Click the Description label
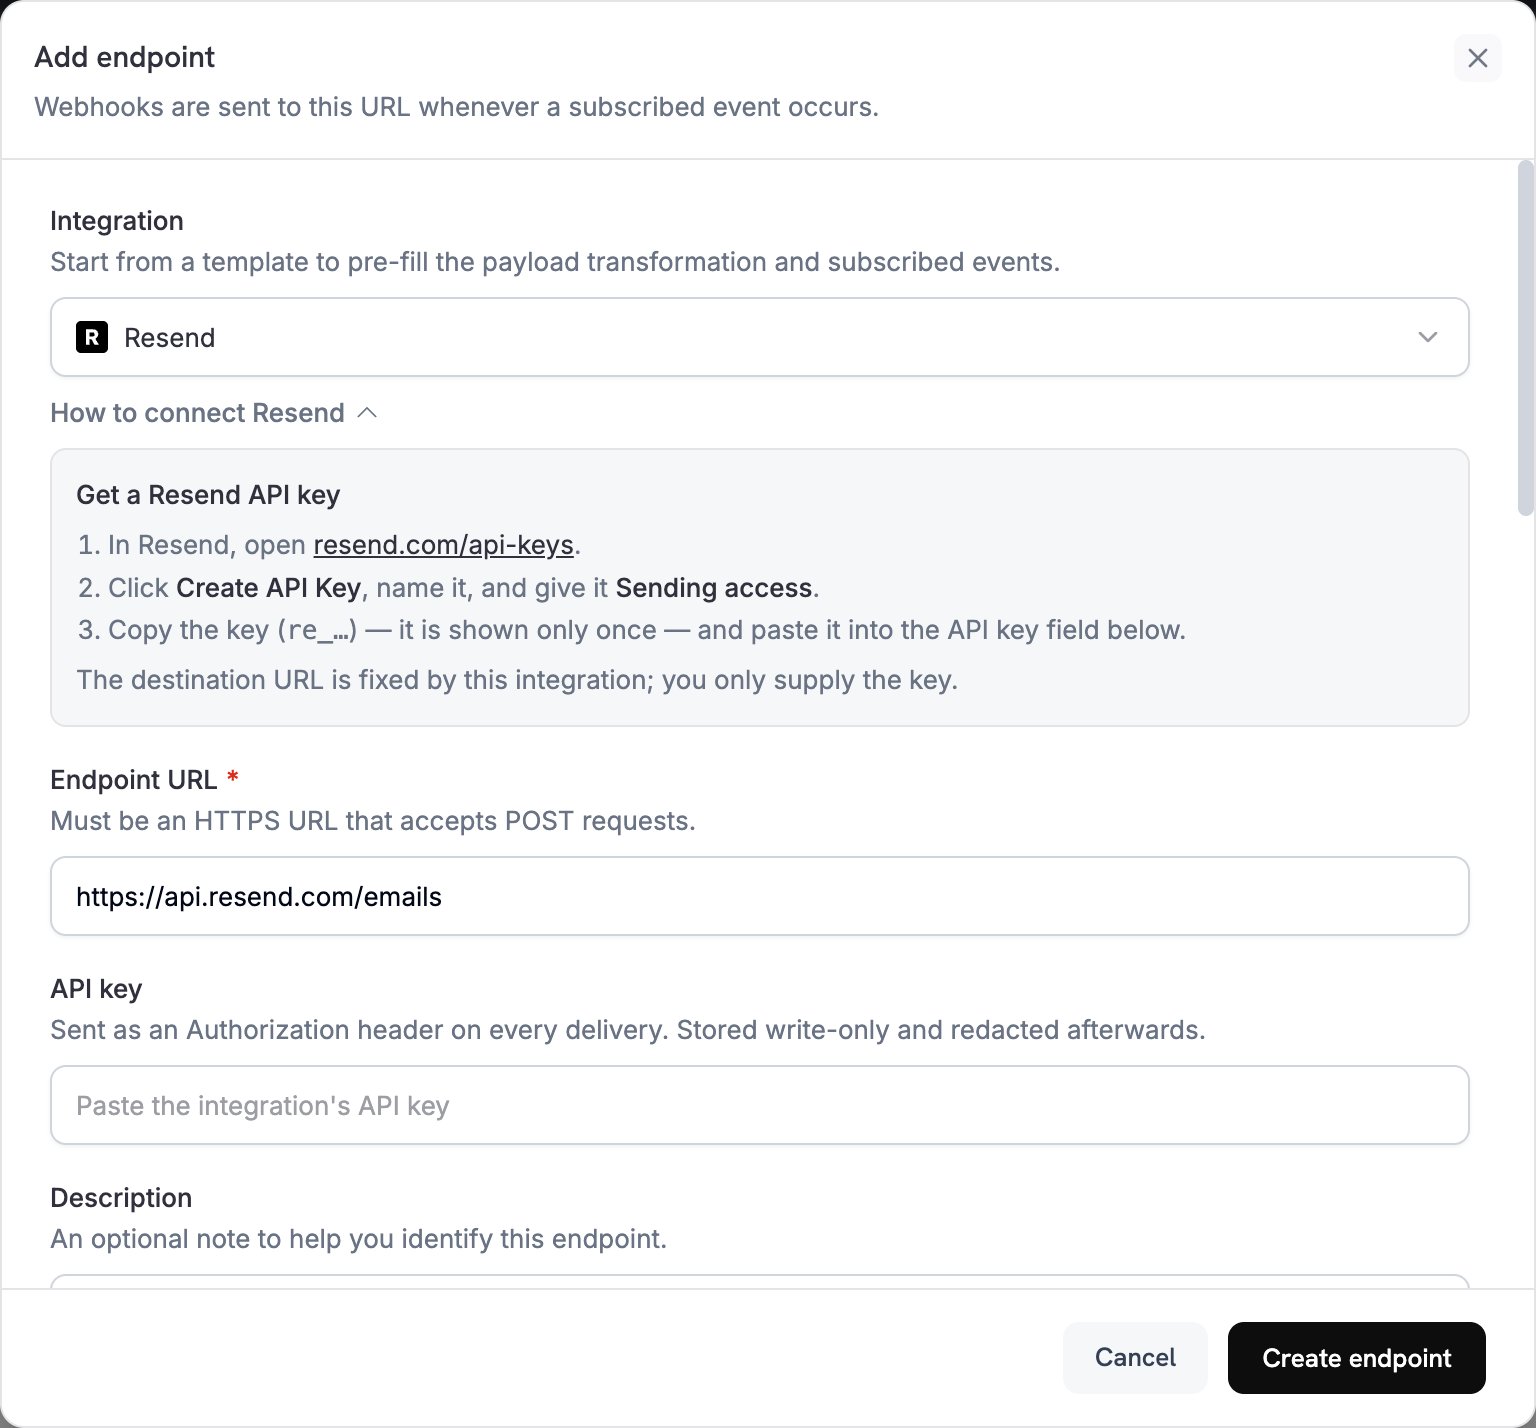The width and height of the screenshot is (1536, 1428). pos(121,1198)
